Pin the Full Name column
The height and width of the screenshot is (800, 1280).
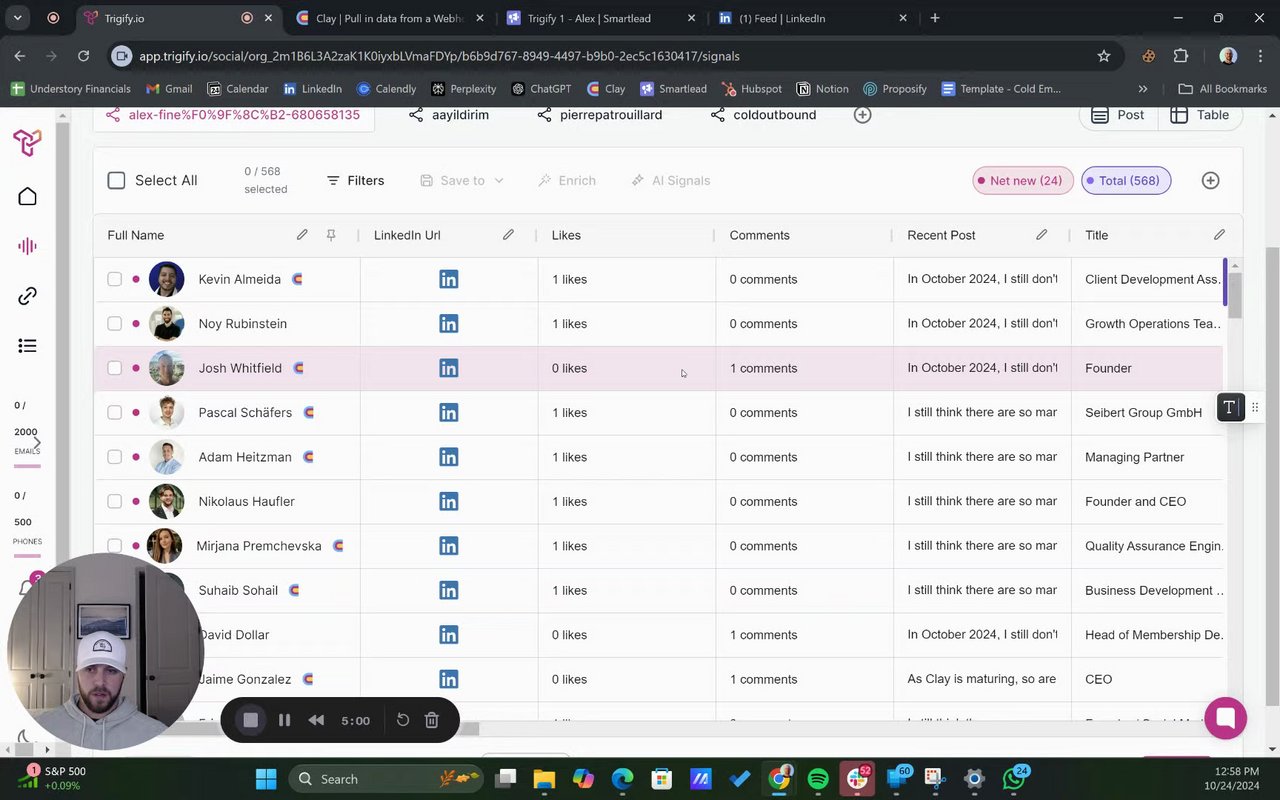pyautogui.click(x=331, y=235)
